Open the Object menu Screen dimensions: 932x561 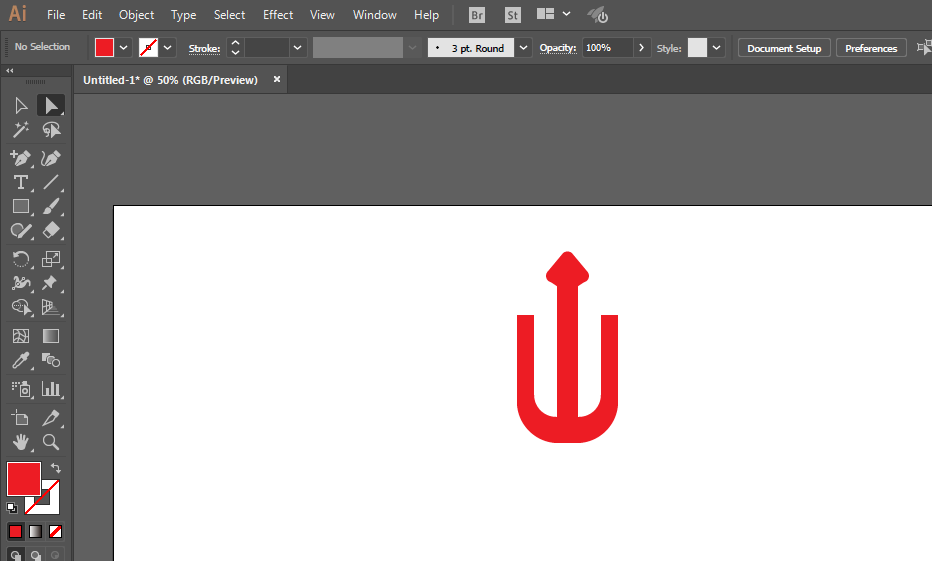pyautogui.click(x=136, y=15)
